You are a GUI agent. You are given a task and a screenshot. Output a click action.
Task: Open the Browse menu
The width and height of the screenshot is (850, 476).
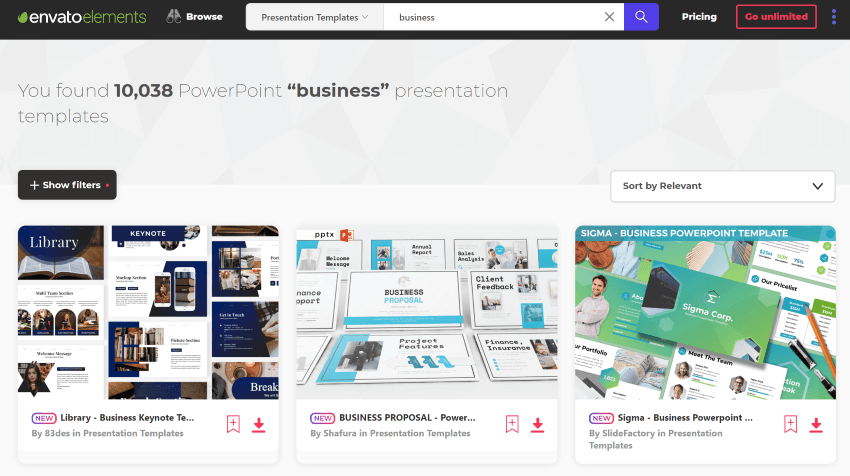click(195, 17)
